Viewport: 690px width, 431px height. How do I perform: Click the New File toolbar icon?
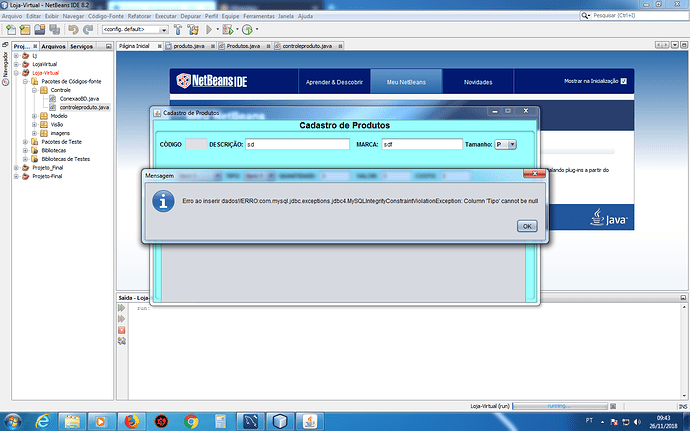point(11,29)
